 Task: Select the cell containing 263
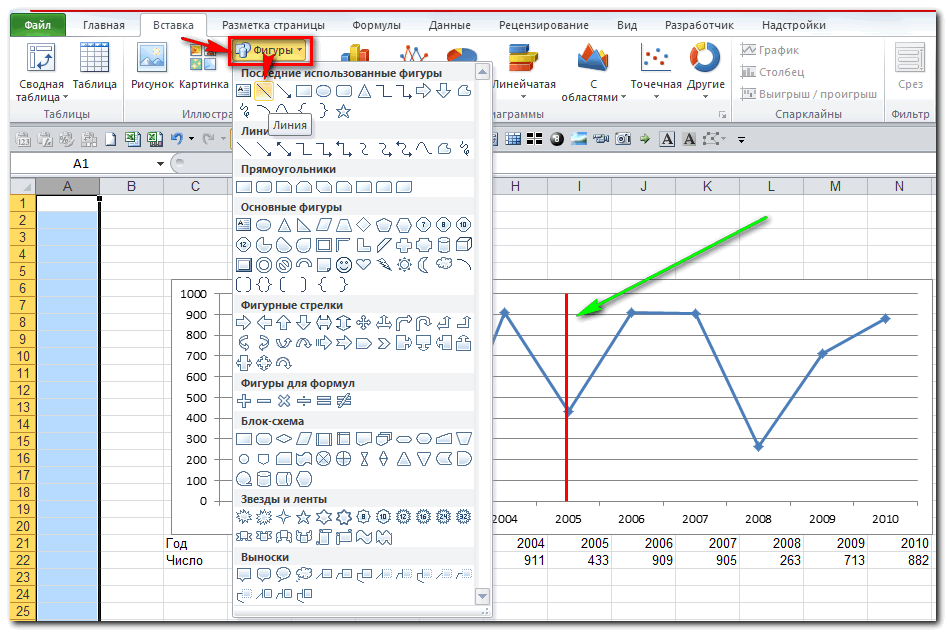tap(772, 560)
